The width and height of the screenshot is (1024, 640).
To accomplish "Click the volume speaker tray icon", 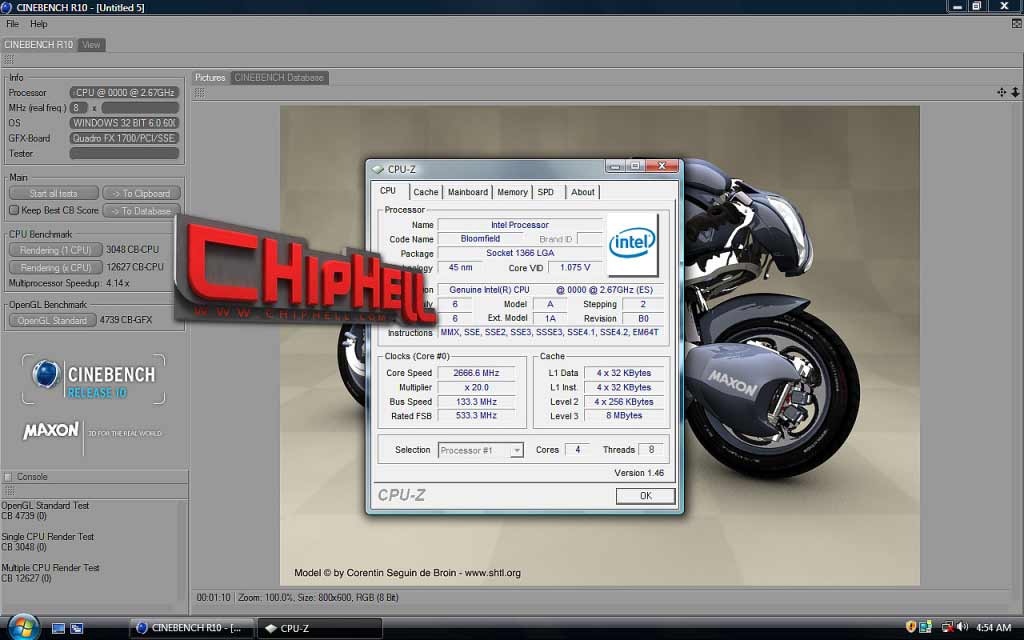I will click(962, 628).
